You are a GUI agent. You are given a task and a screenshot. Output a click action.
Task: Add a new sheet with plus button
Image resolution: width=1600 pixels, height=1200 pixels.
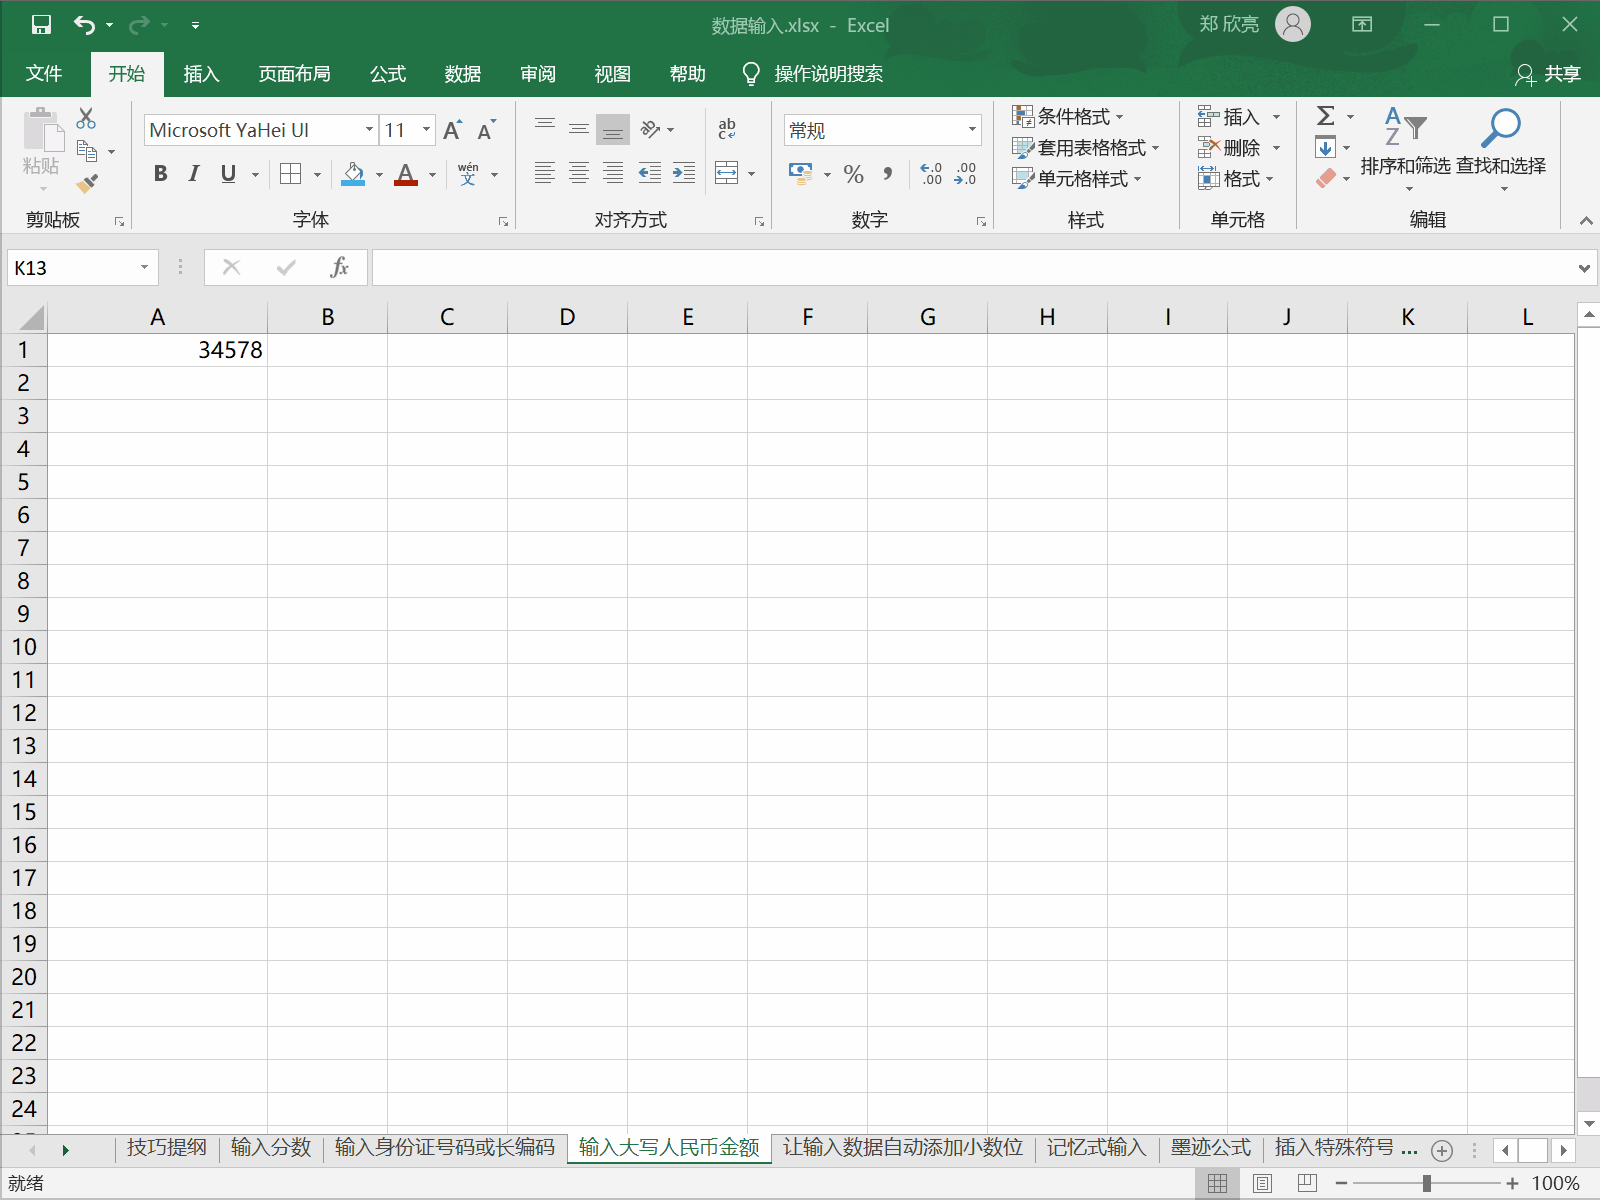click(x=1442, y=1150)
